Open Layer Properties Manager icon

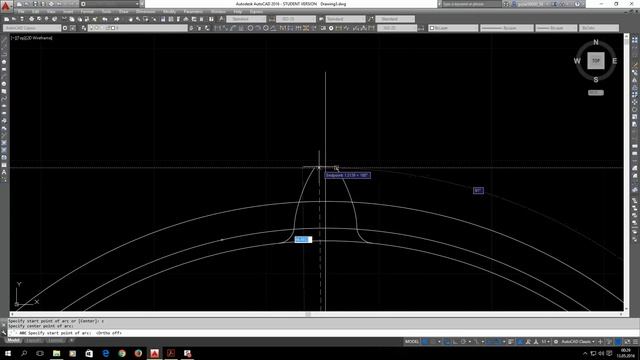[84, 28]
